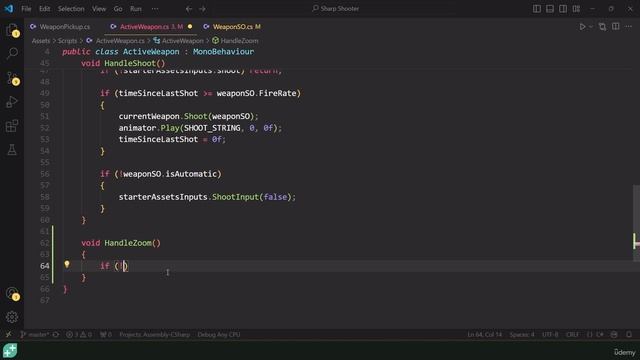
Task: Change indentation via Spaces: 4
Action: (522, 334)
